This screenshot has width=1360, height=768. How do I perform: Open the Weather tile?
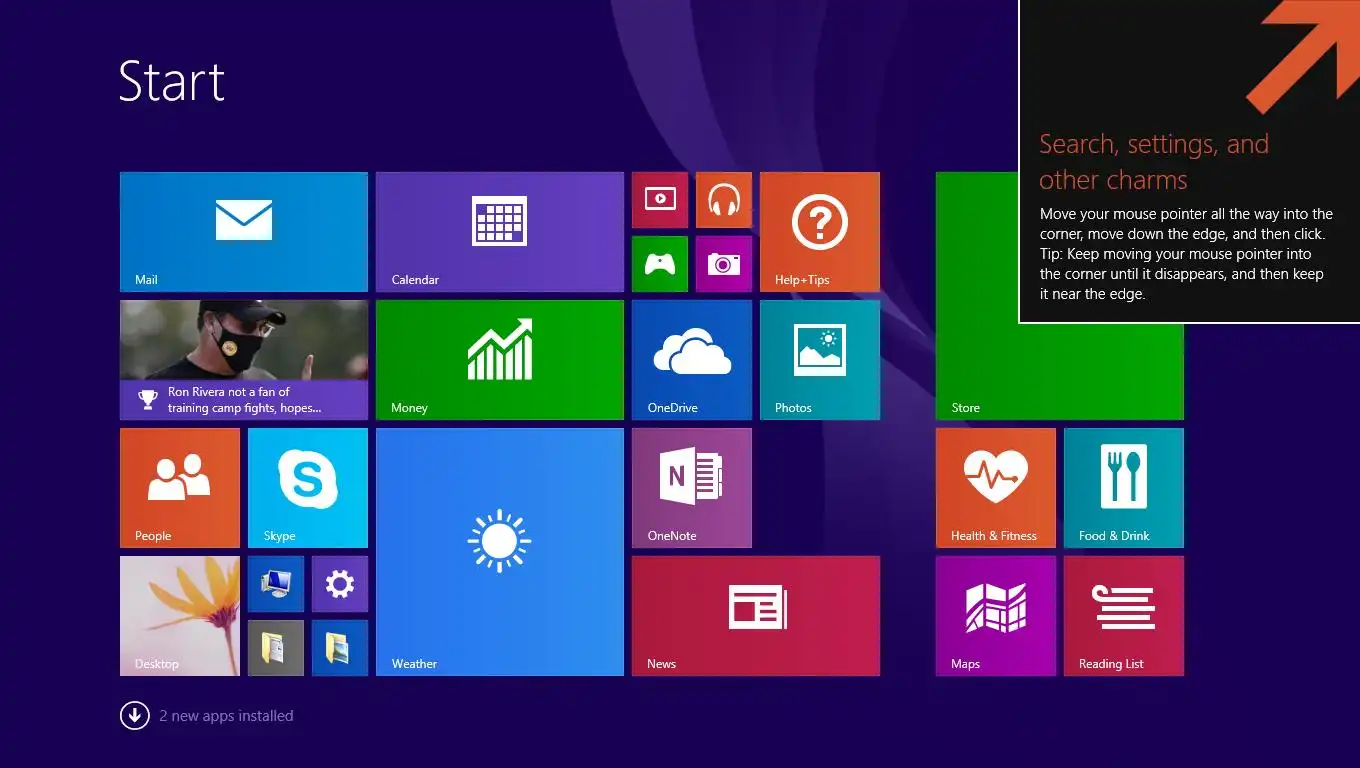(x=500, y=552)
